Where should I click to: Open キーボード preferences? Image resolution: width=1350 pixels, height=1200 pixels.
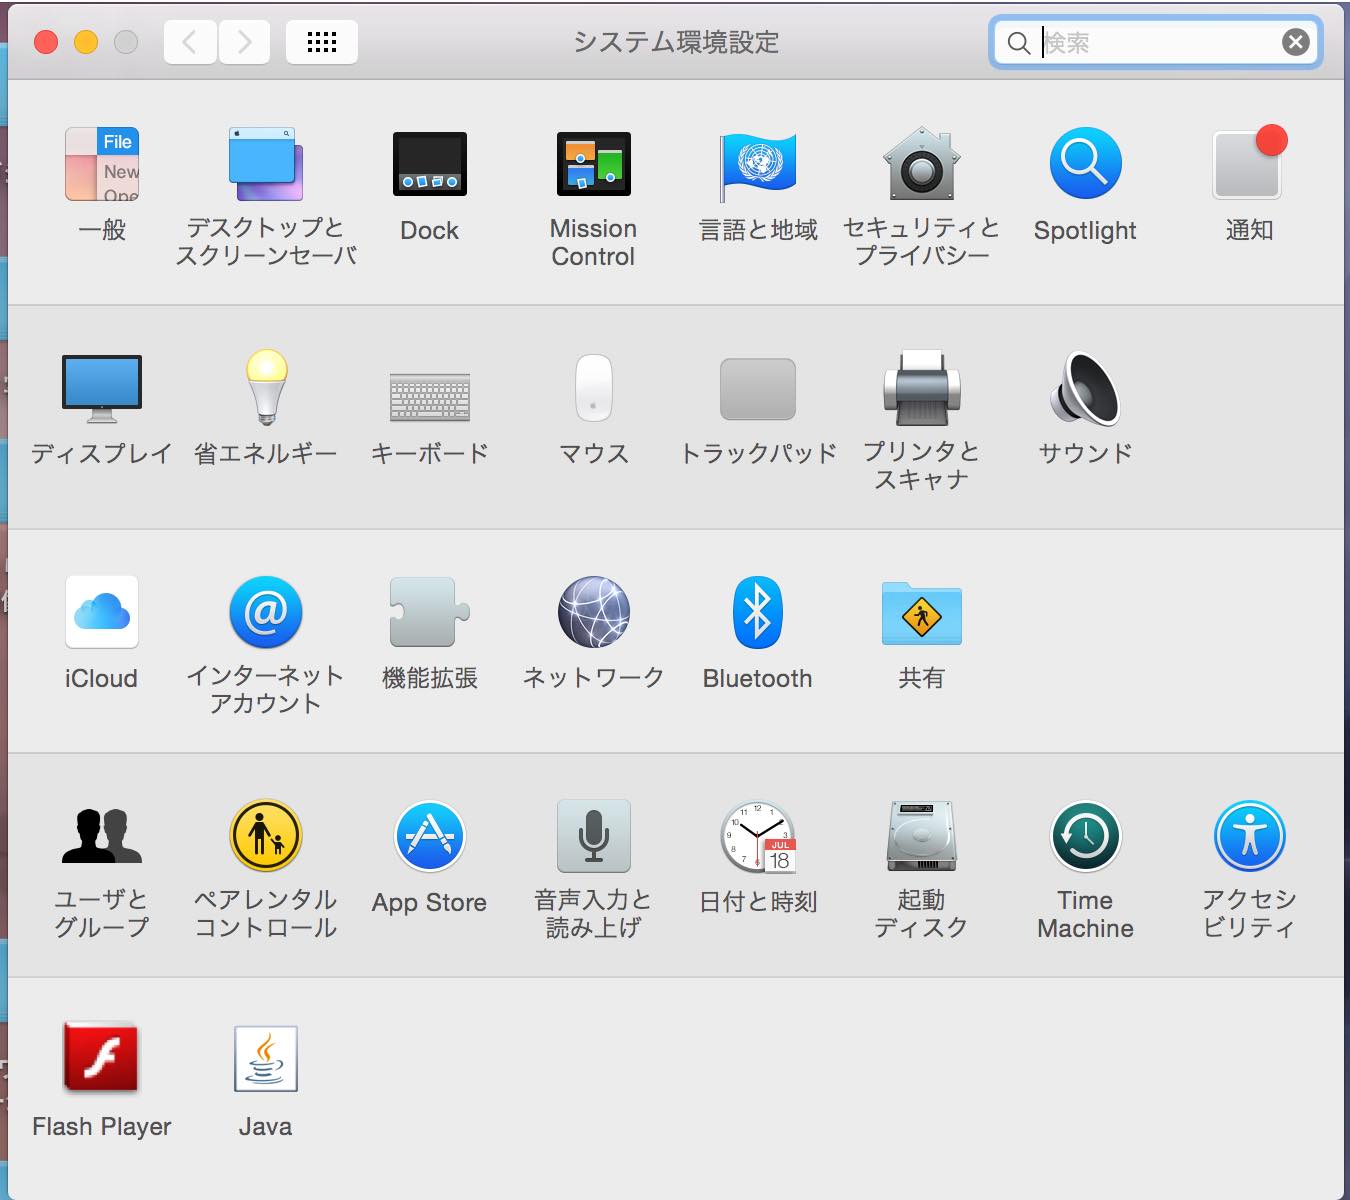pos(430,397)
